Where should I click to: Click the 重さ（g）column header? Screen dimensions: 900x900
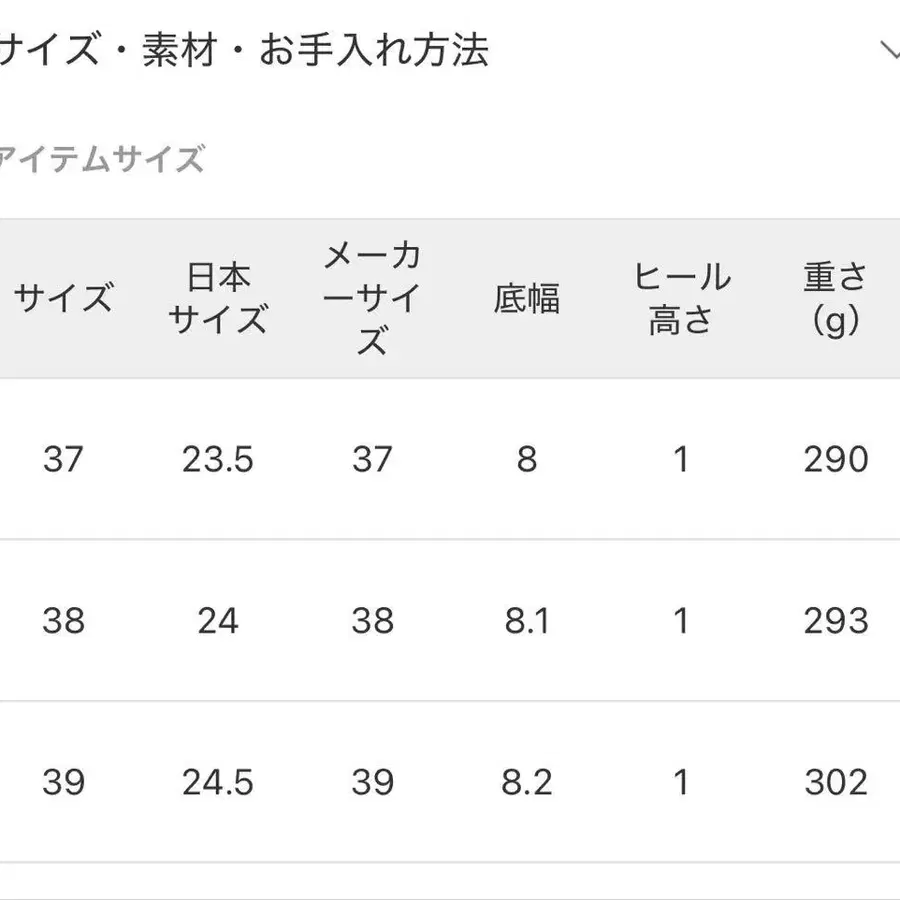point(835,296)
